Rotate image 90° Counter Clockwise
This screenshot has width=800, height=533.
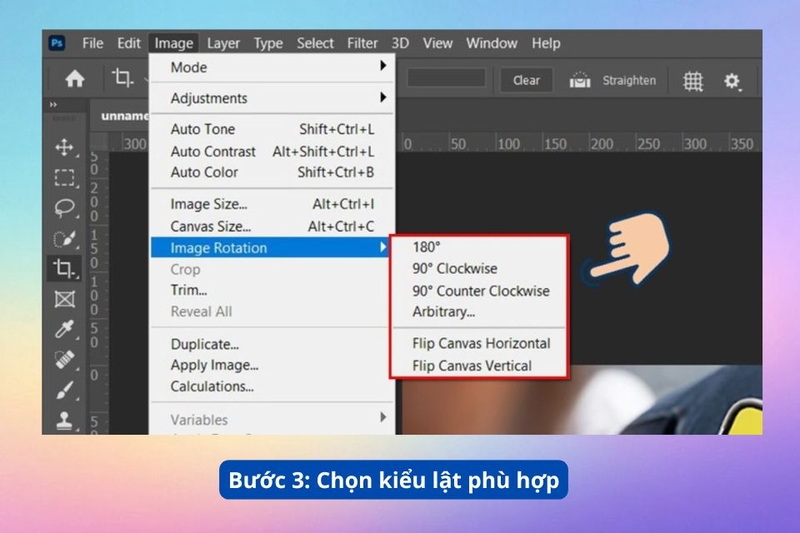479,291
